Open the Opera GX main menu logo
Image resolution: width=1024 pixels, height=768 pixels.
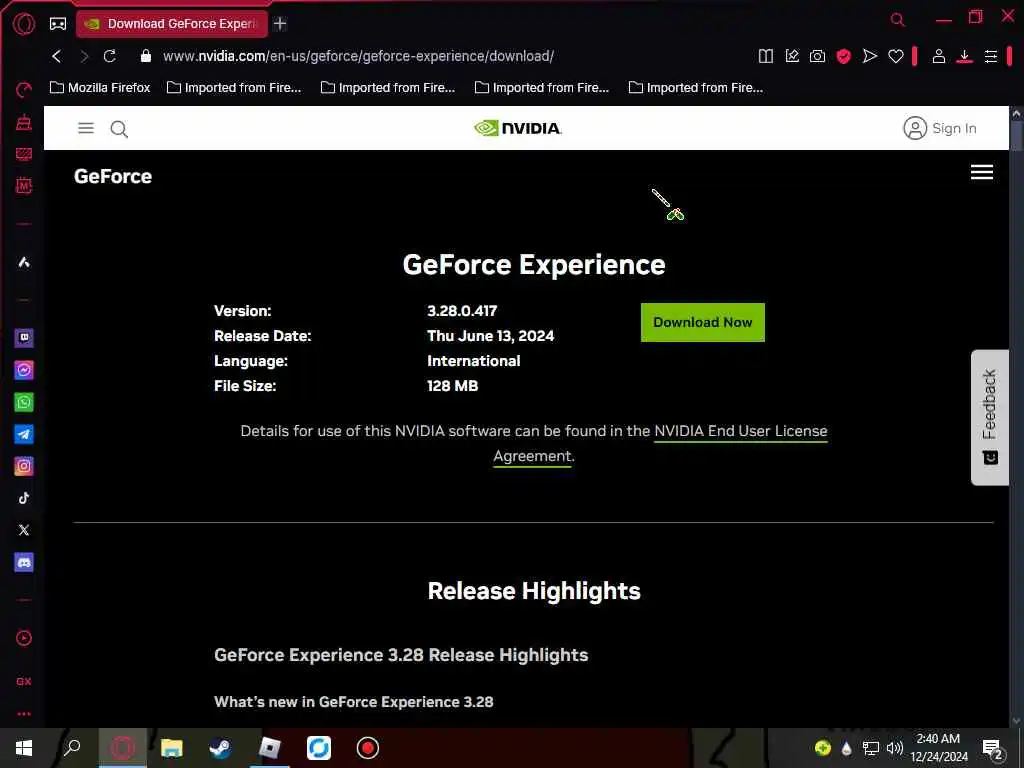[x=24, y=24]
